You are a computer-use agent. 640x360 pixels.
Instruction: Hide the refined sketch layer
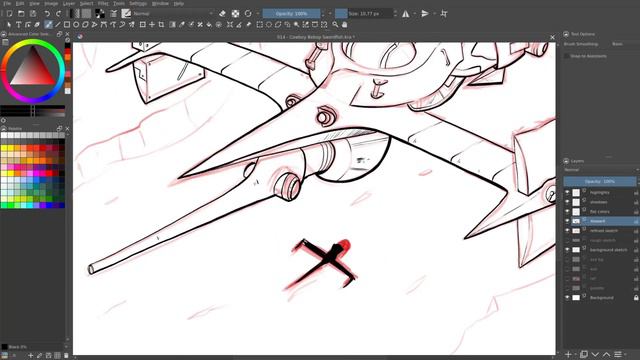pos(567,231)
